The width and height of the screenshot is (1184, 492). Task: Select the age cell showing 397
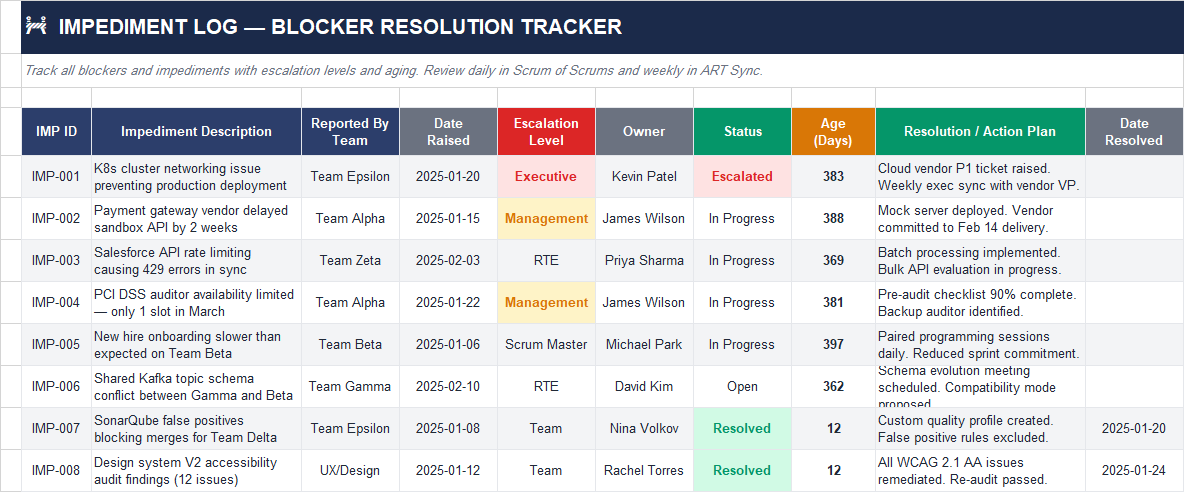point(834,345)
